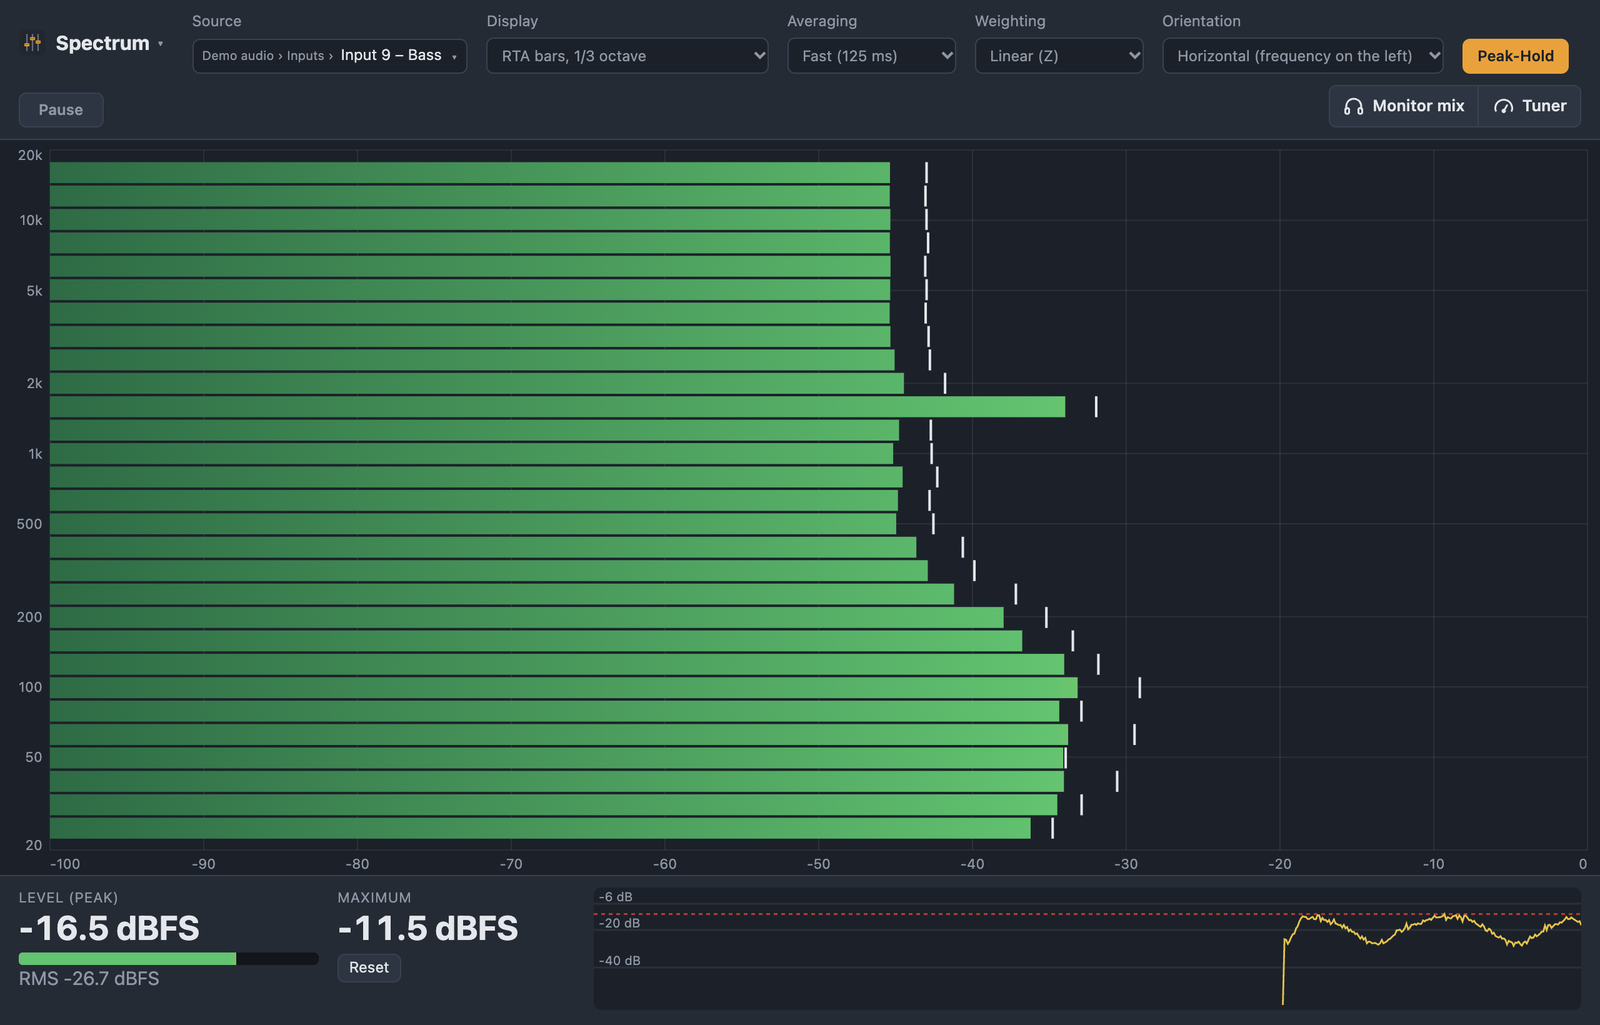Click the tallest spectrum bar near 100 Hz
The image size is (1600, 1025).
(x=564, y=688)
